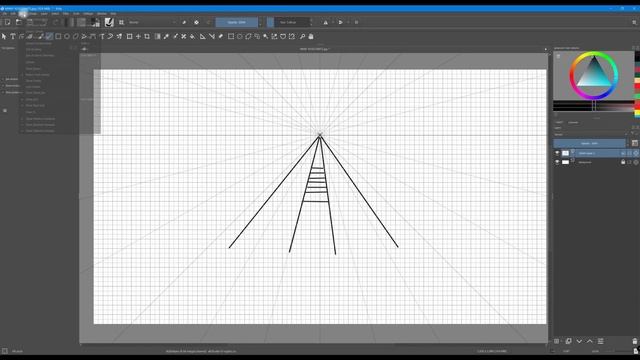The image size is (640, 360).
Task: Toggle vertical mirror painting
Action: (x=340, y=22)
